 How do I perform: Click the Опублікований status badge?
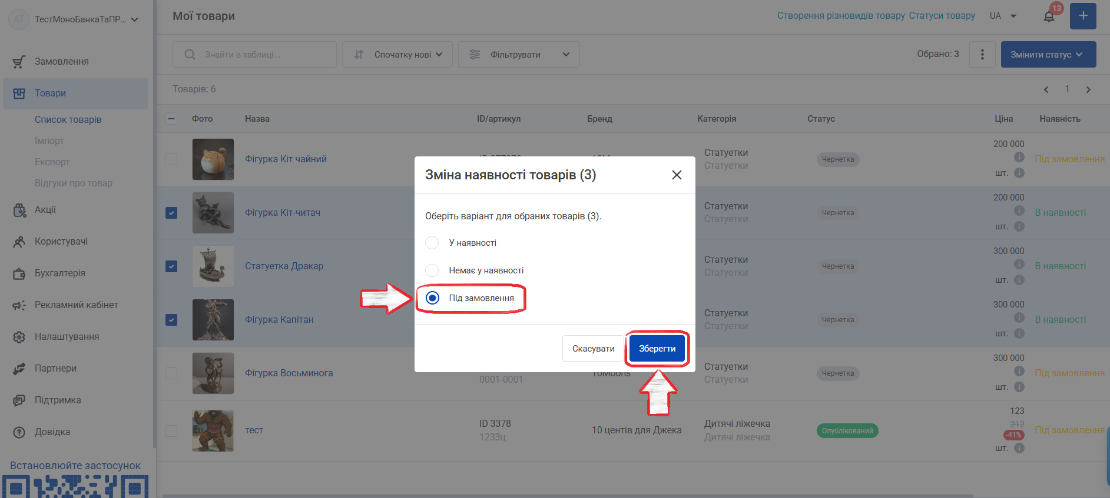click(847, 430)
